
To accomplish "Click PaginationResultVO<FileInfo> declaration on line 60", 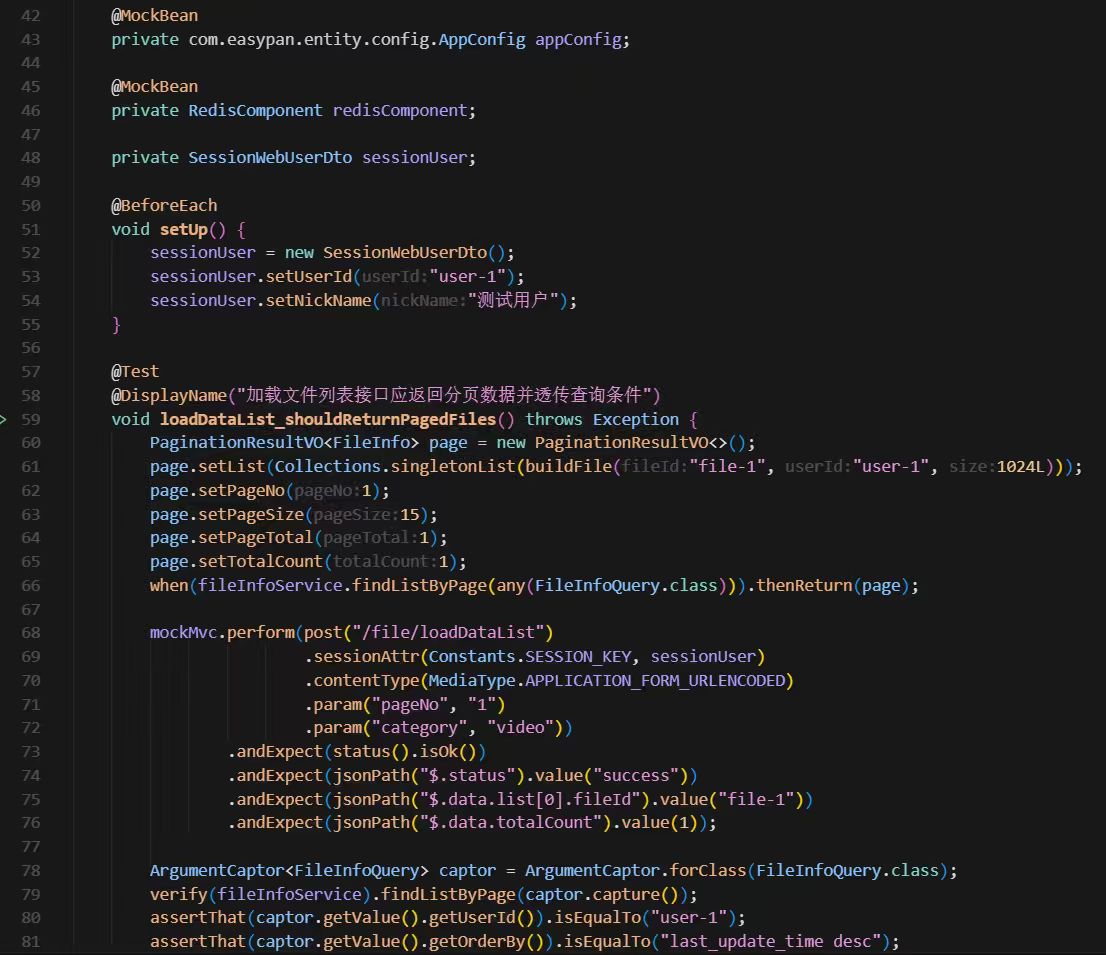I will pos(284,443).
